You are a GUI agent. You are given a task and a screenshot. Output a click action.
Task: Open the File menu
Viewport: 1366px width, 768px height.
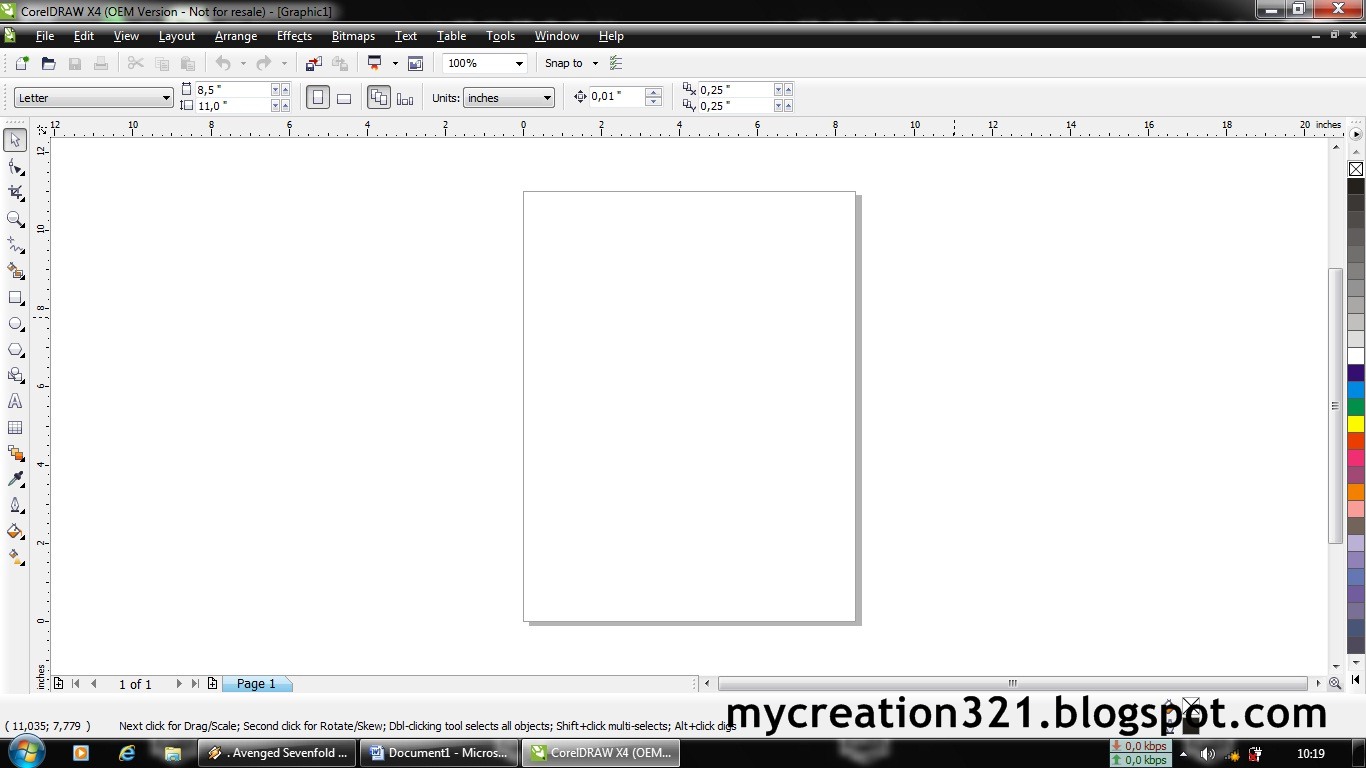[x=45, y=36]
